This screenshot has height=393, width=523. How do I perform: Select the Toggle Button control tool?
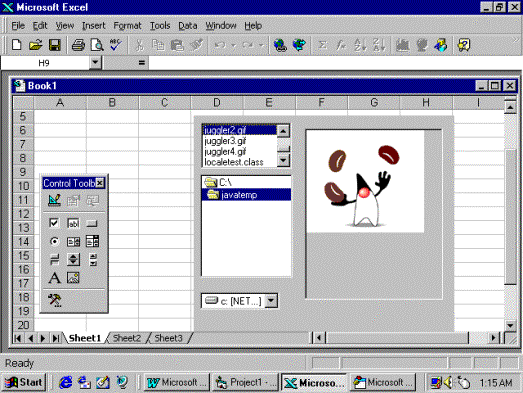click(x=54, y=259)
